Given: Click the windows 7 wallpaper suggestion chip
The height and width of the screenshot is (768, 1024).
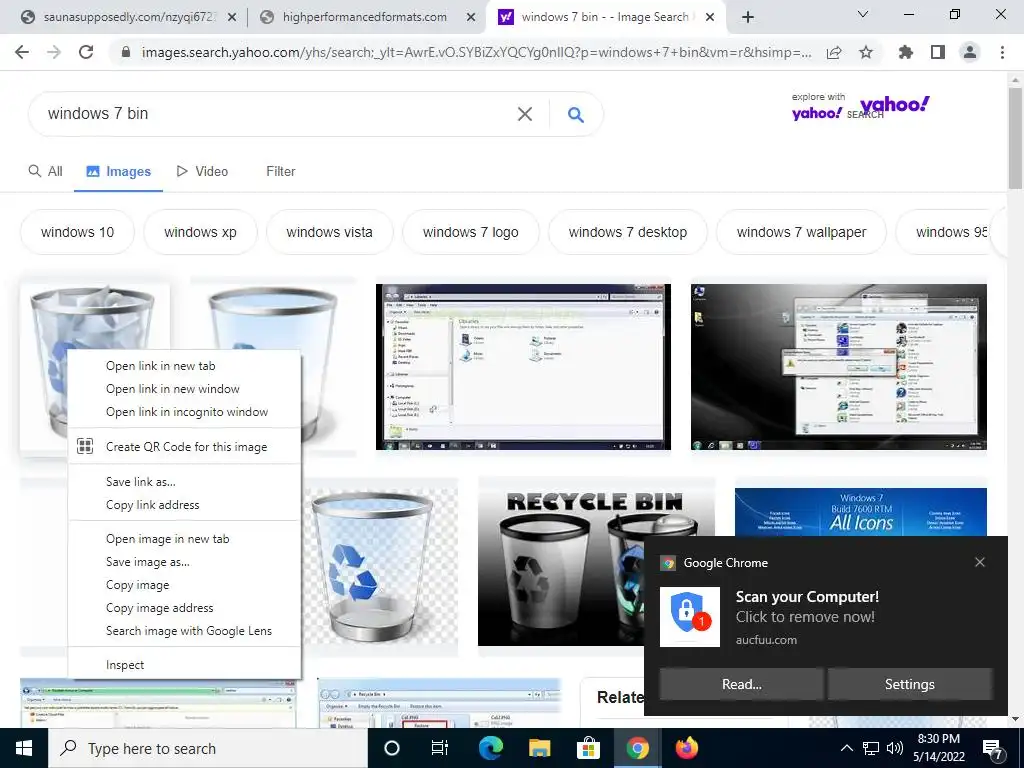Looking at the screenshot, I should click(801, 232).
